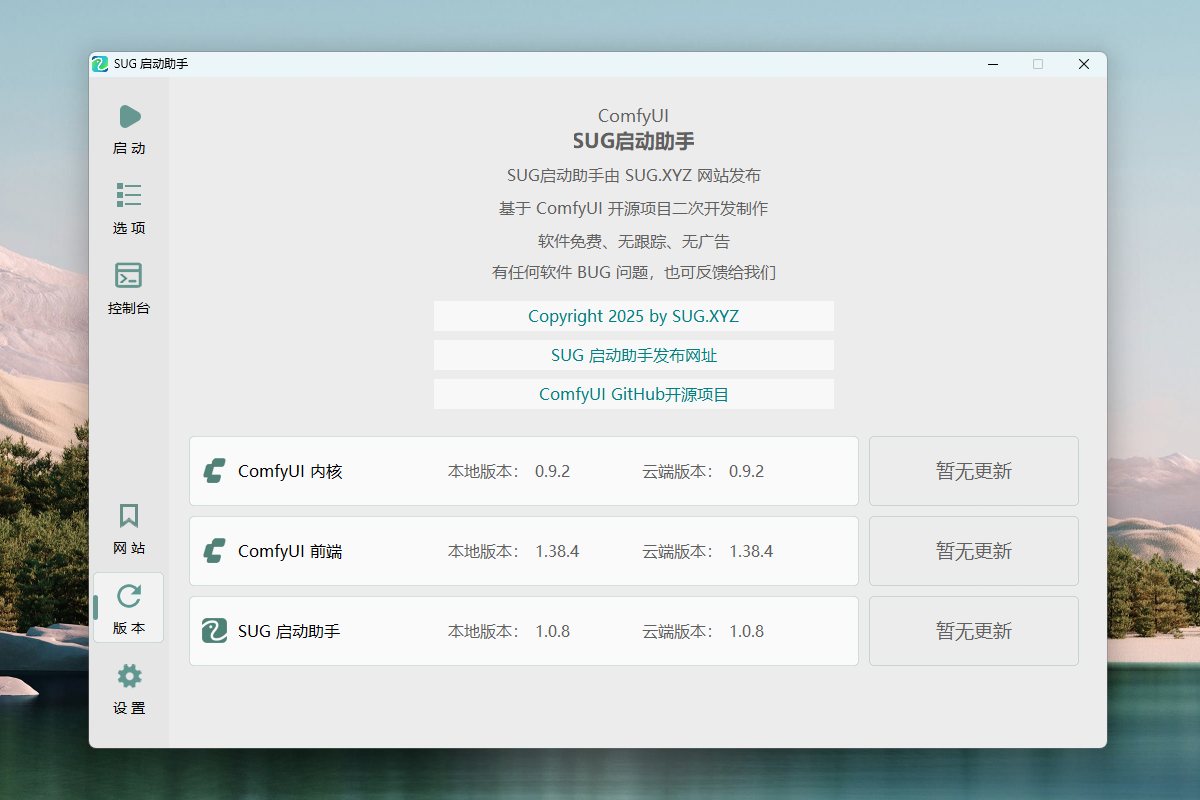The image size is (1200, 800).
Task: Open SUG 启动助手发布网址 link
Action: pos(633,355)
